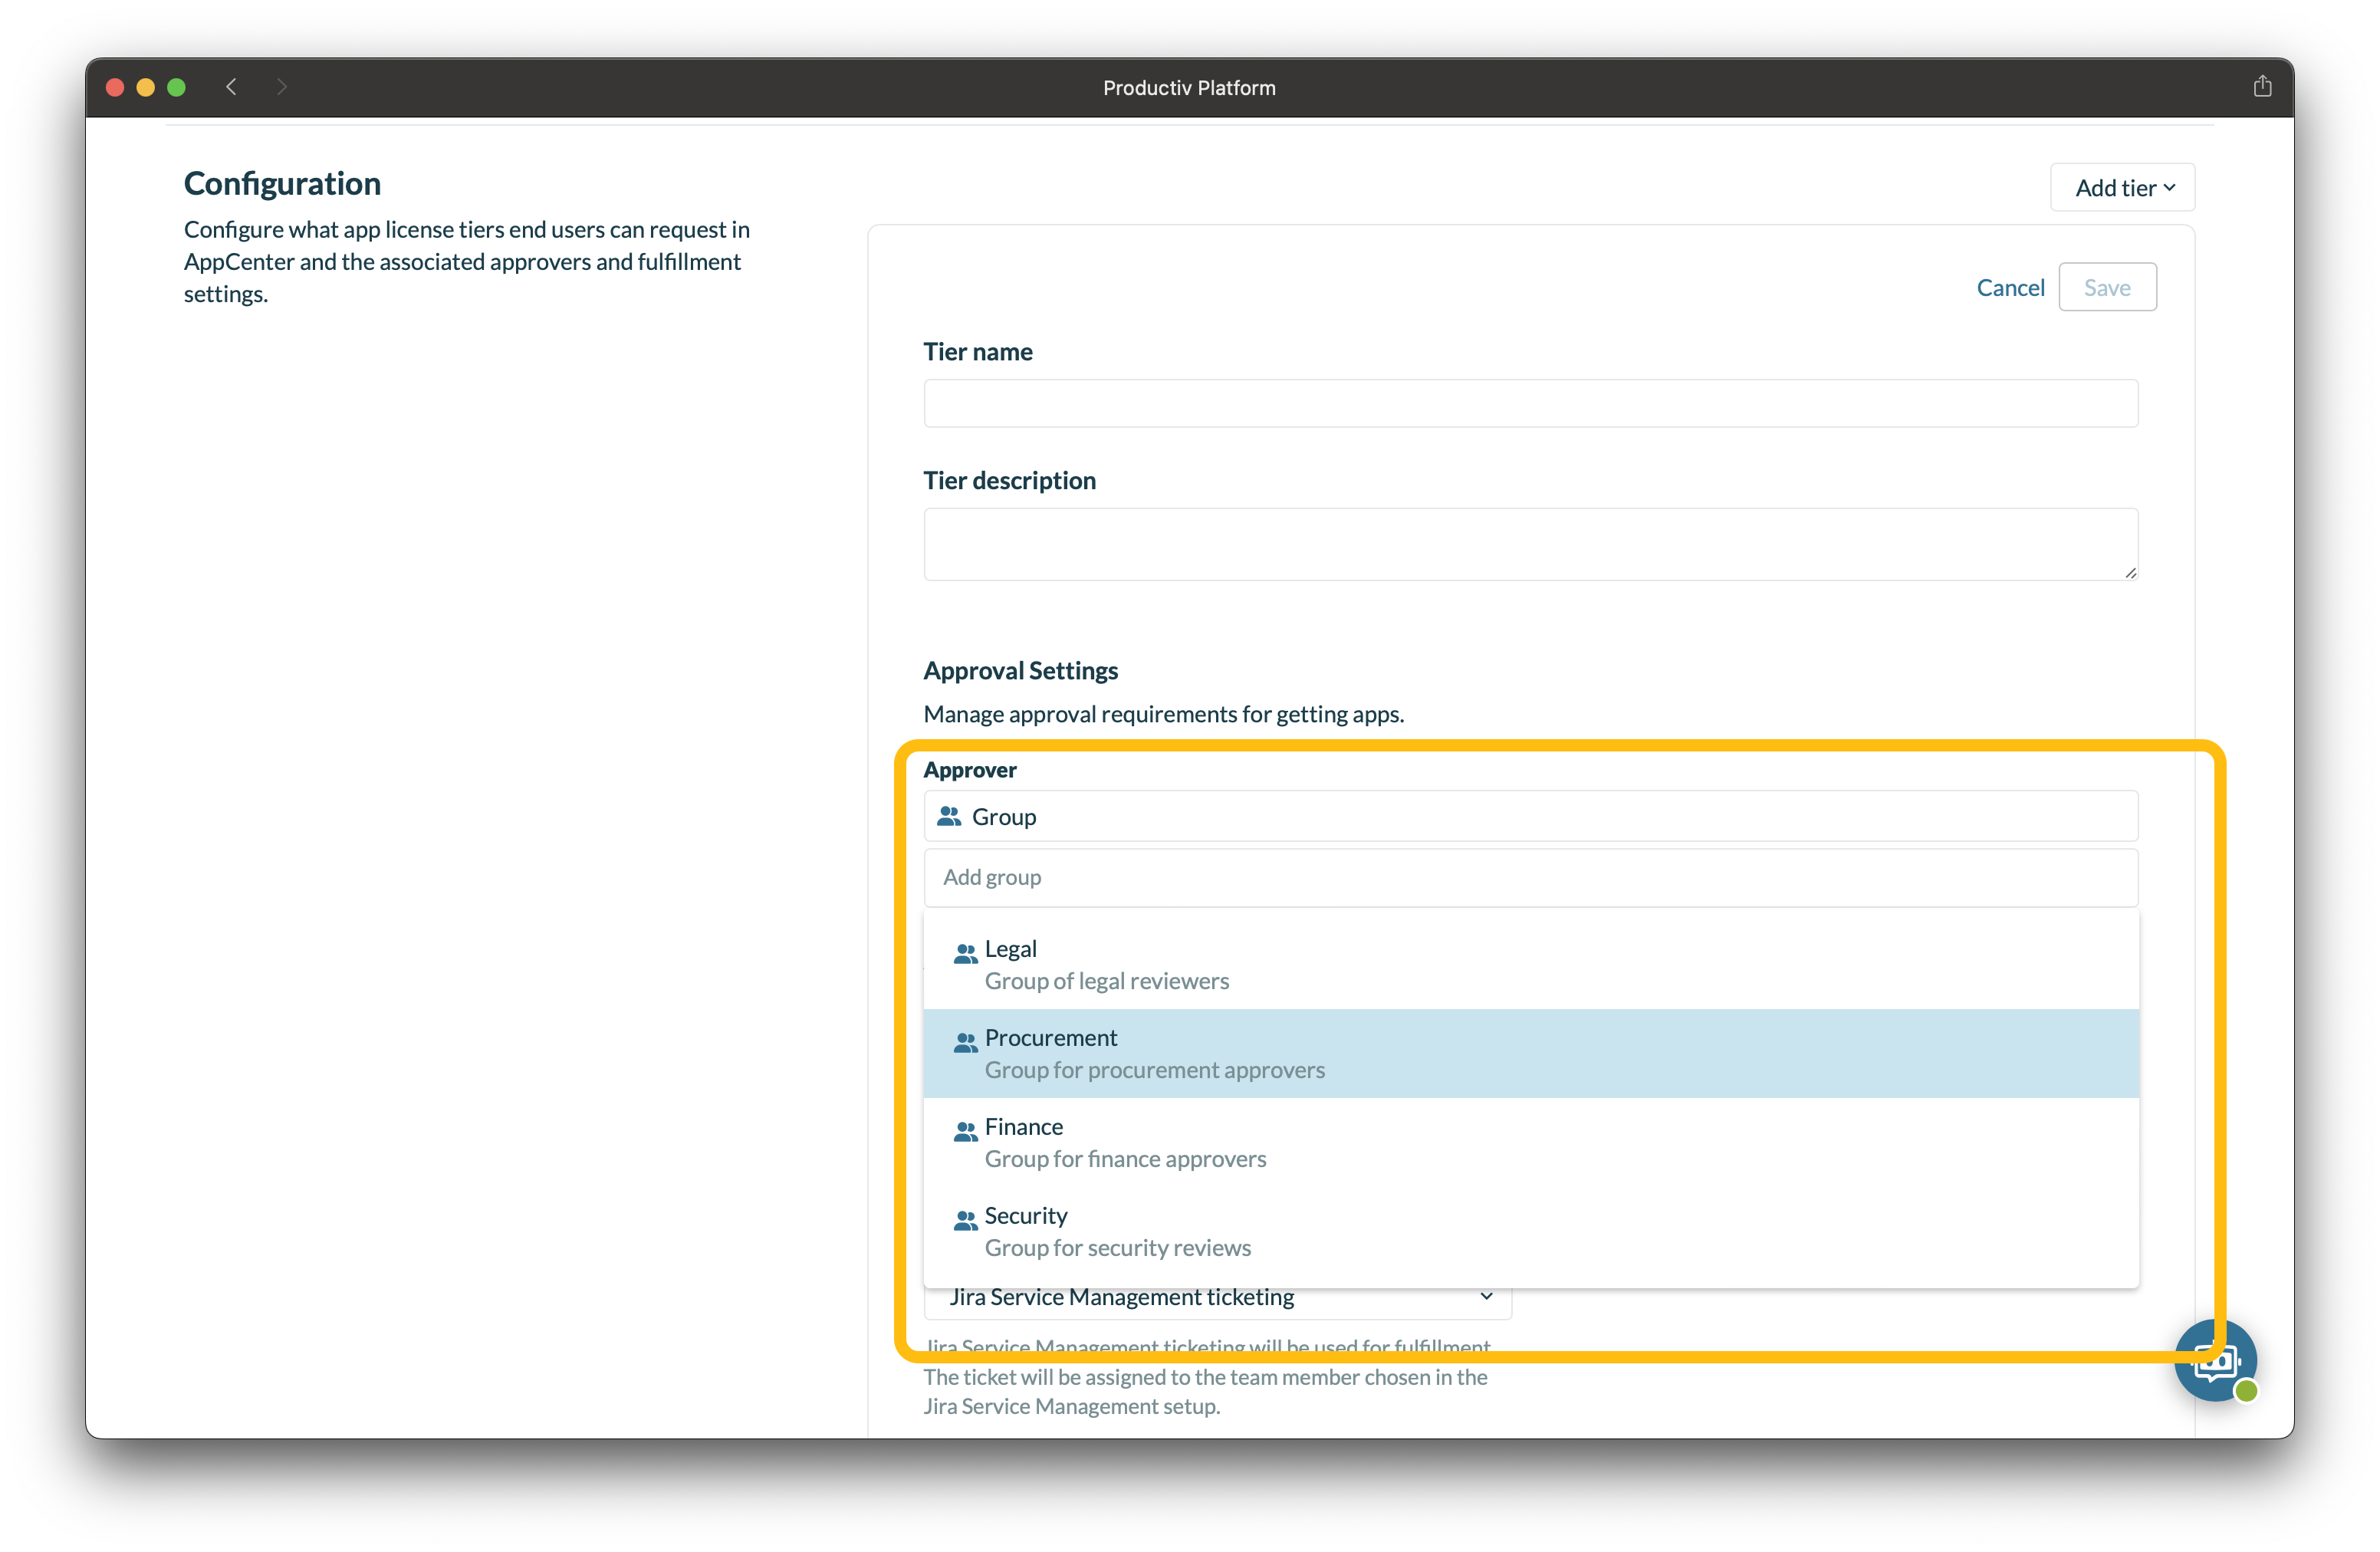Screen dimensions: 2380x1552
Task: Focus the Tier description text area
Action: (1530, 544)
